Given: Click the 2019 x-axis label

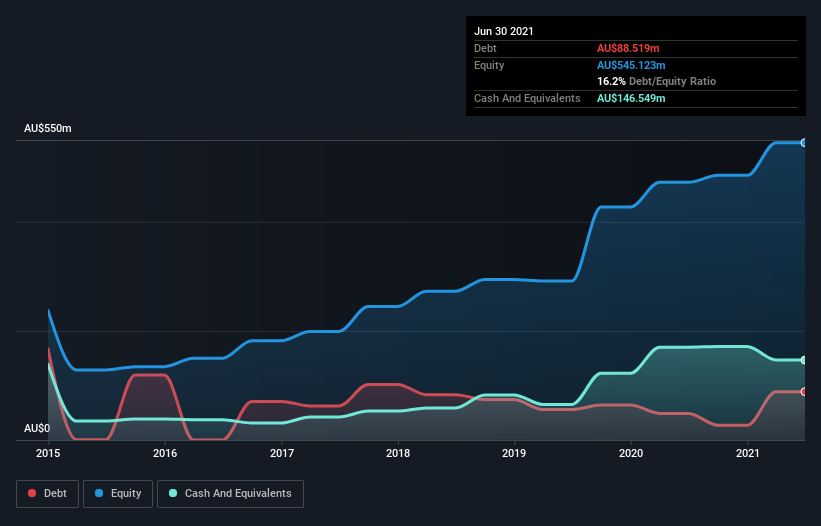Looking at the screenshot, I should (514, 453).
